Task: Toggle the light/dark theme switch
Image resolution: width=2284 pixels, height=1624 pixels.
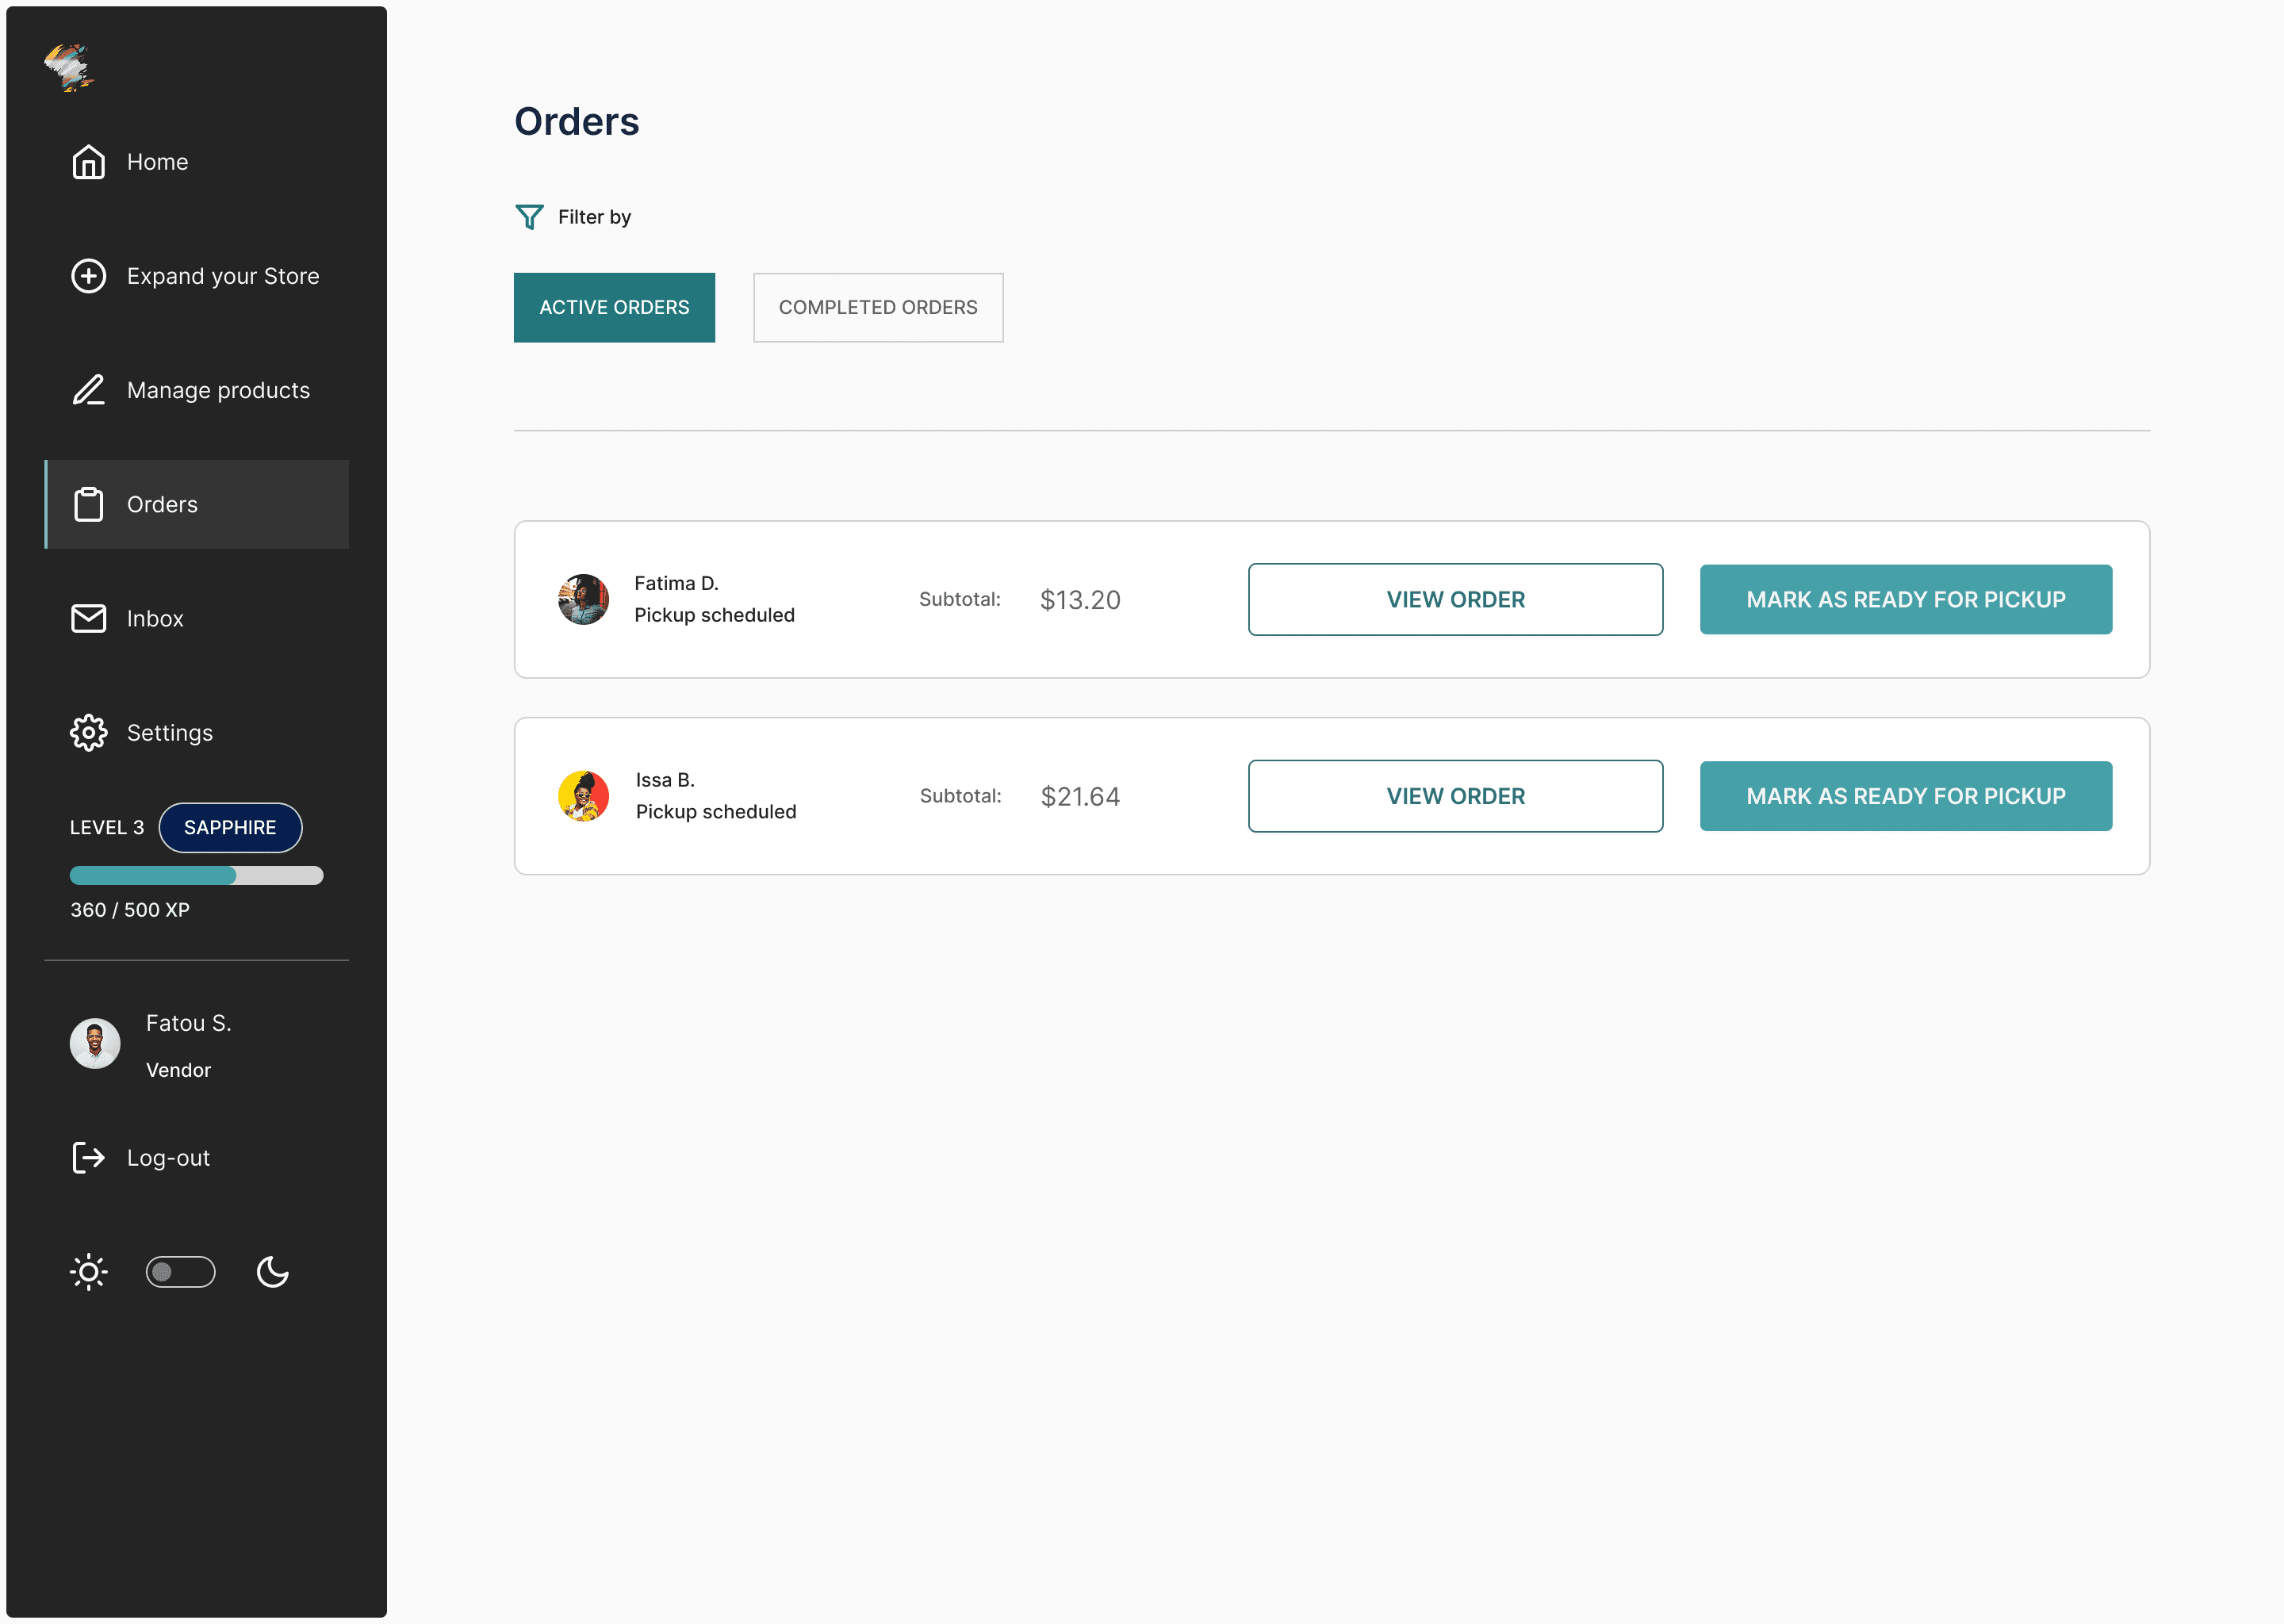Action: tap(180, 1272)
